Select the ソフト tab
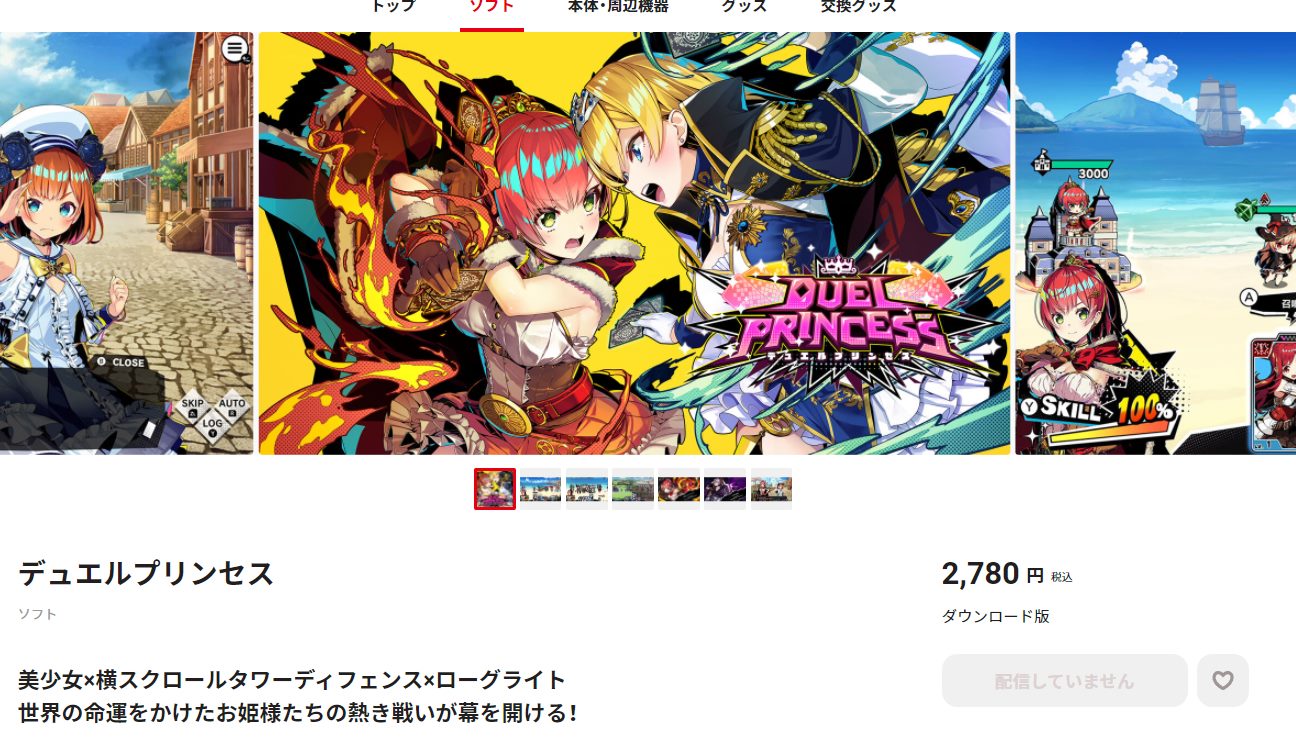The image size is (1296, 748). click(x=492, y=7)
